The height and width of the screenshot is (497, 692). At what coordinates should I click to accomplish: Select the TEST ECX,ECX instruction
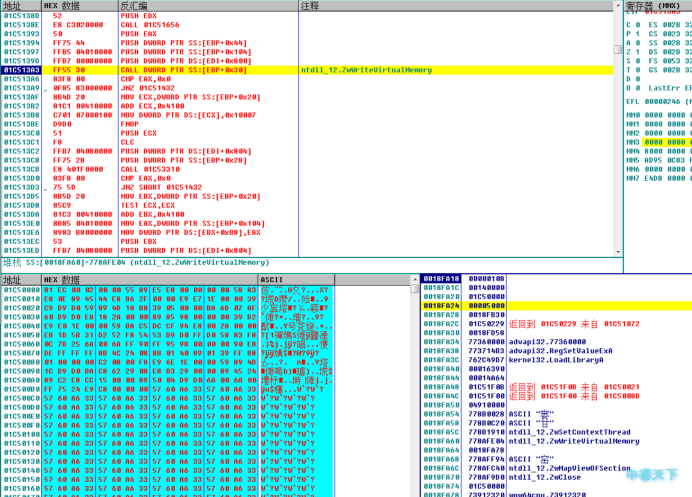click(148, 205)
